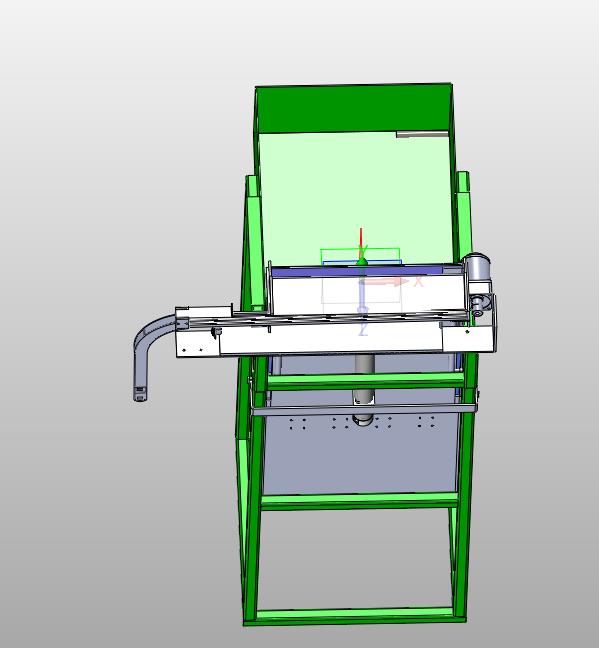Select the long white conveyor side plate

point(331,340)
